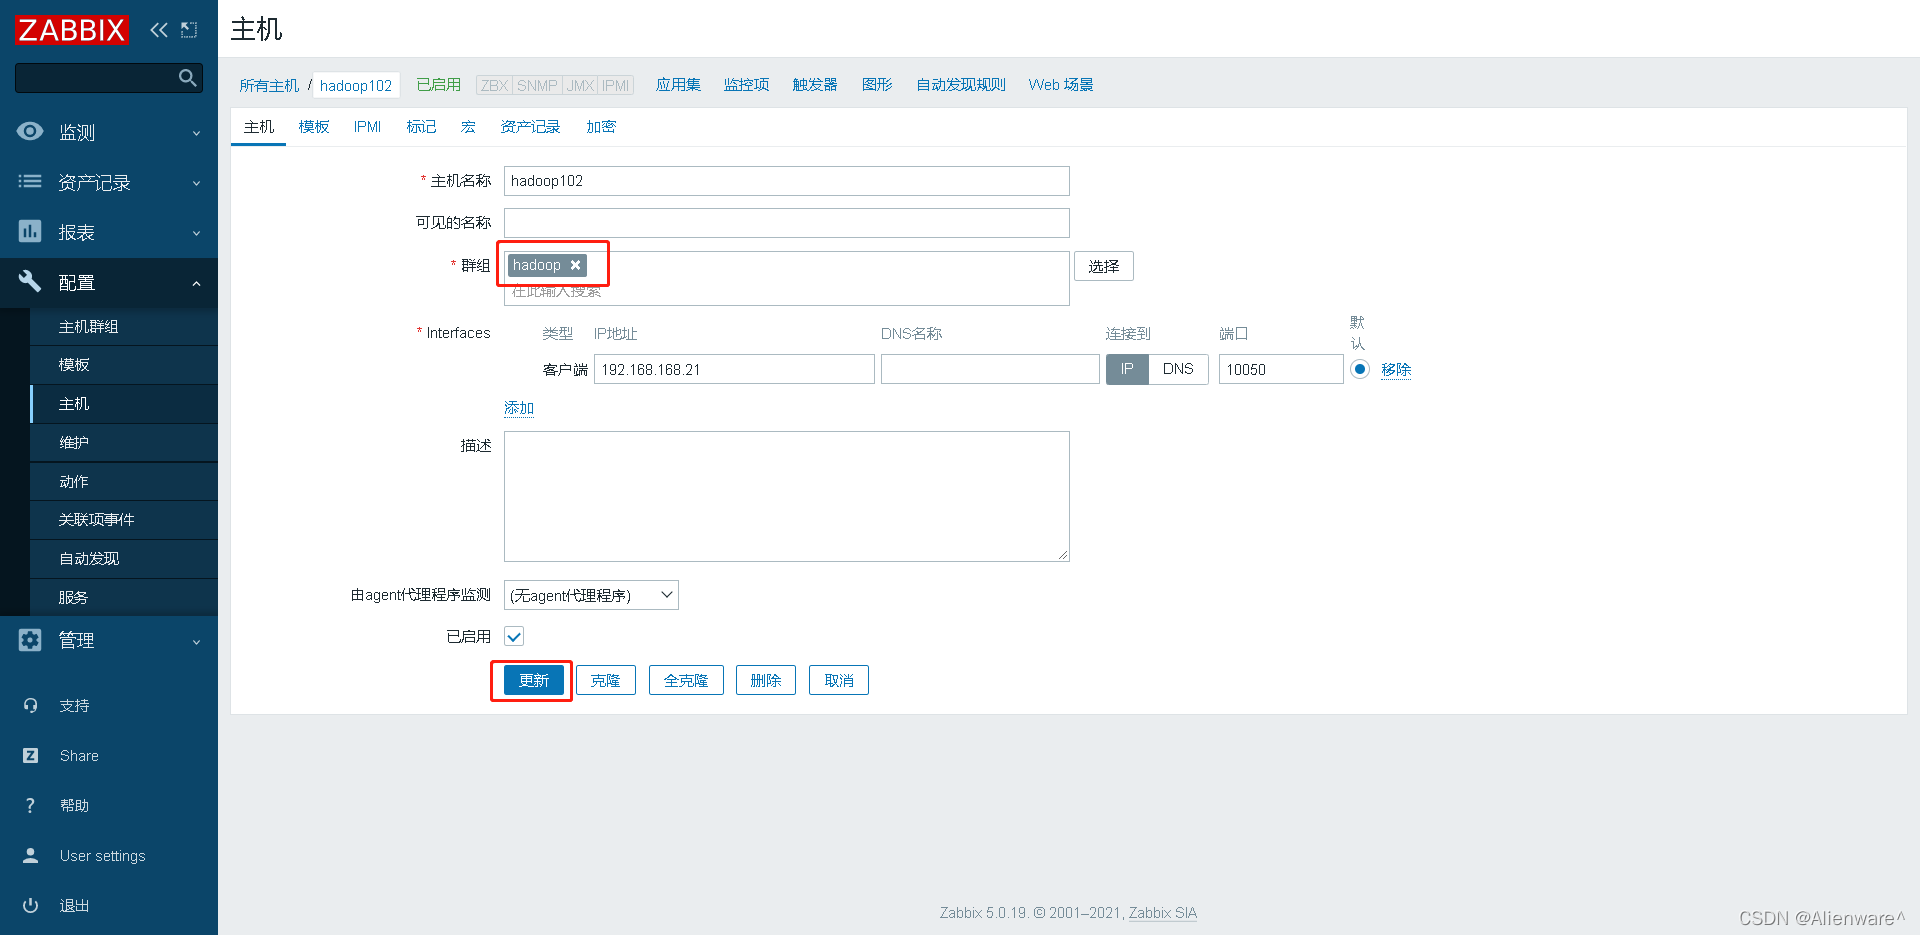Click the 克隆 button

[606, 680]
